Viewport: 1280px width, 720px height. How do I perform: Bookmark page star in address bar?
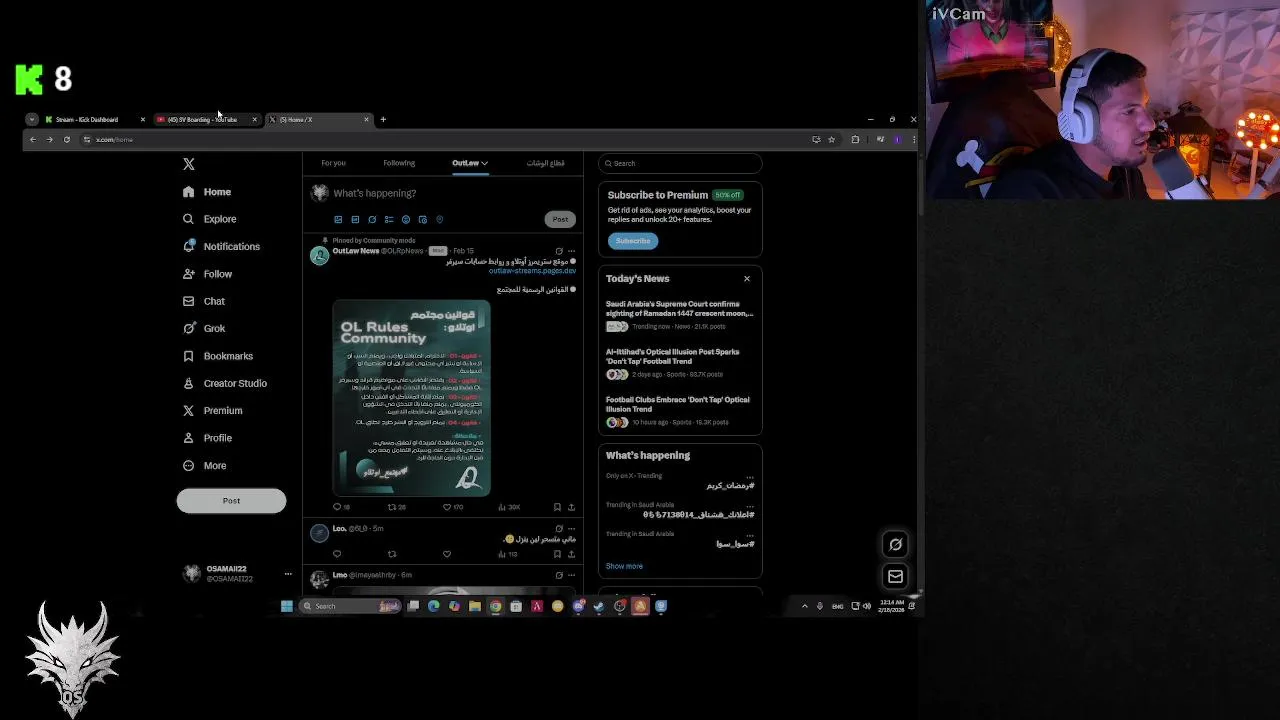(831, 140)
